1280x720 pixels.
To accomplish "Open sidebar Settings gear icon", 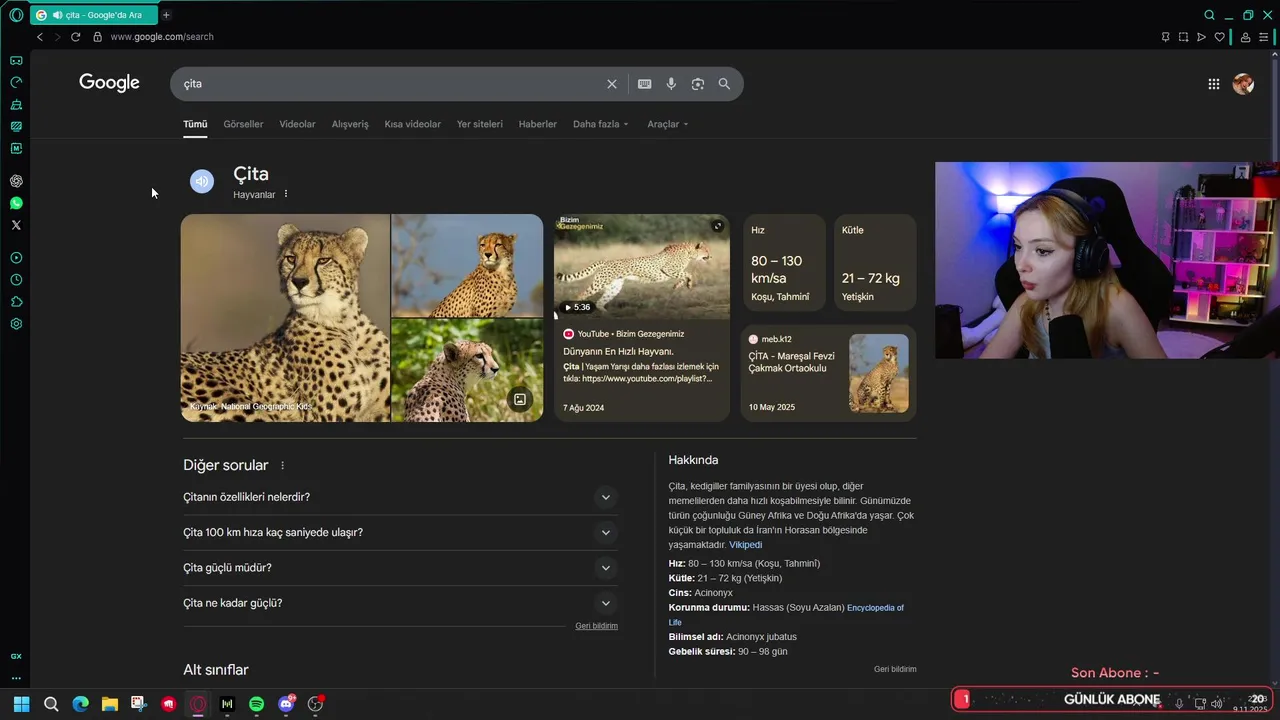I will [16, 324].
